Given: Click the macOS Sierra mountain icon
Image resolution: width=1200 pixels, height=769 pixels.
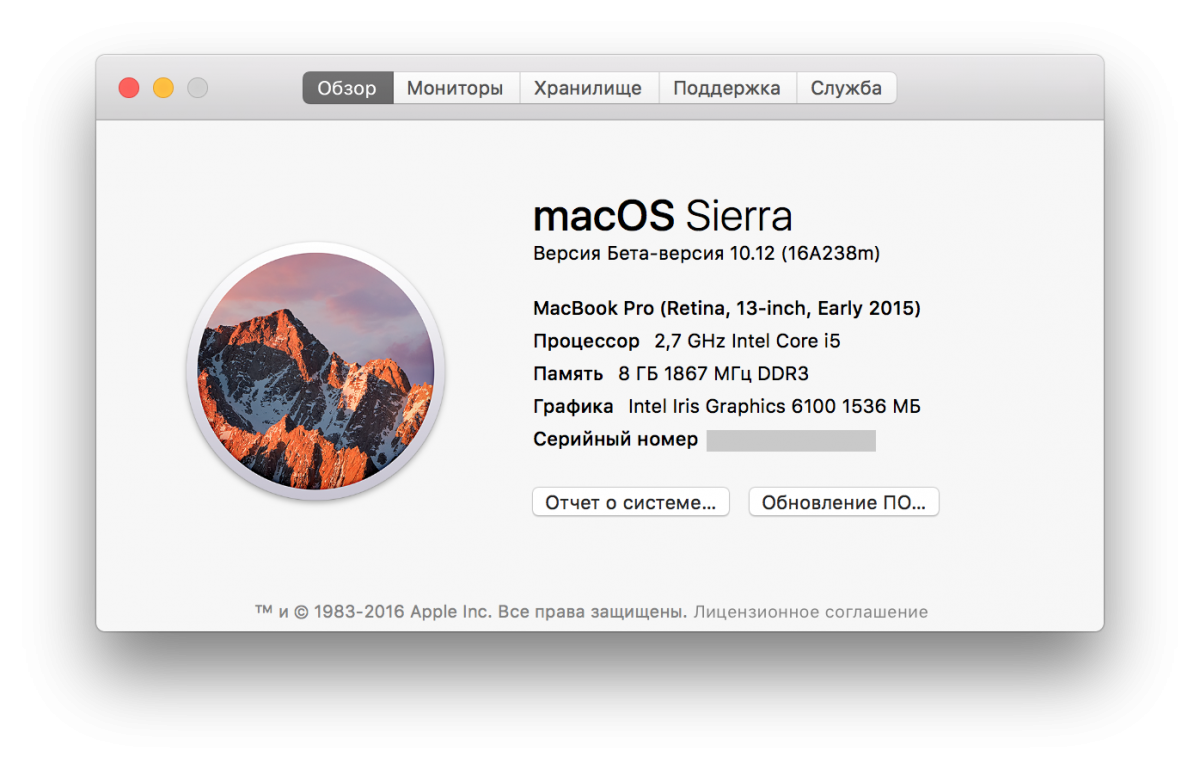Looking at the screenshot, I should pyautogui.click(x=316, y=371).
